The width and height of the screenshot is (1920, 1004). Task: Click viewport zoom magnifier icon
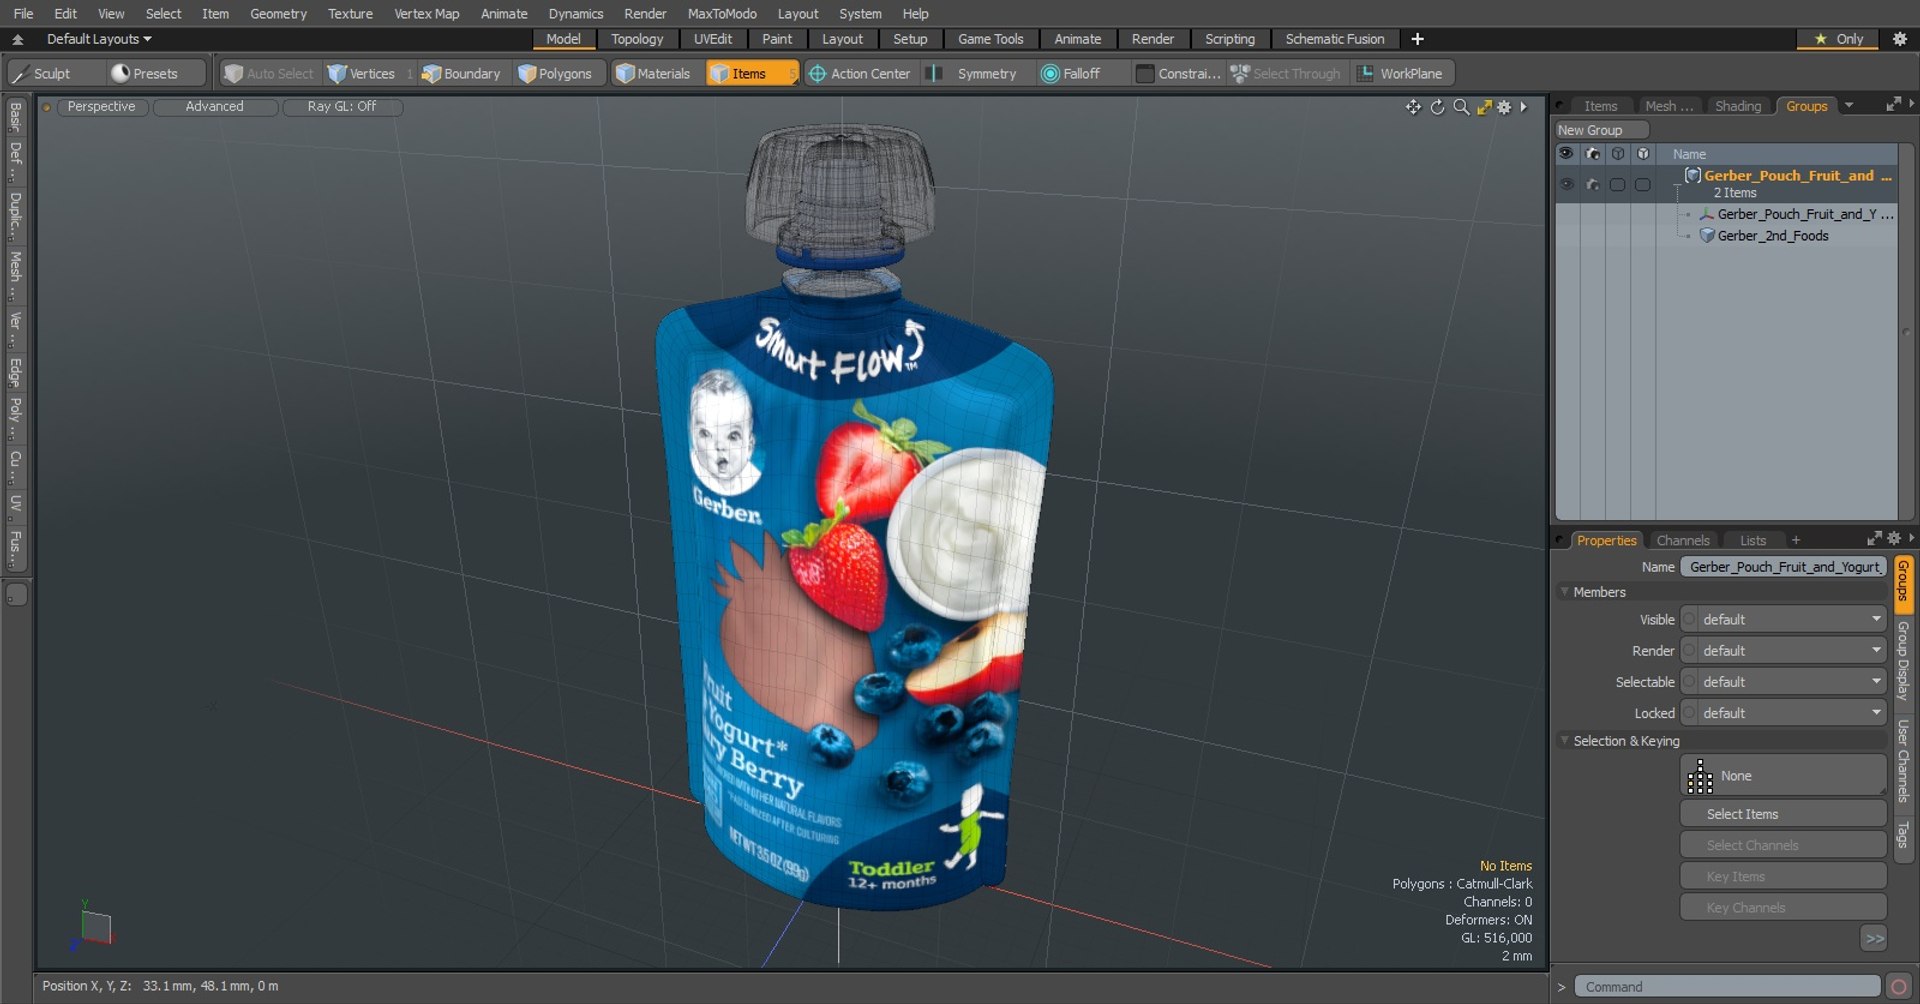(x=1461, y=107)
